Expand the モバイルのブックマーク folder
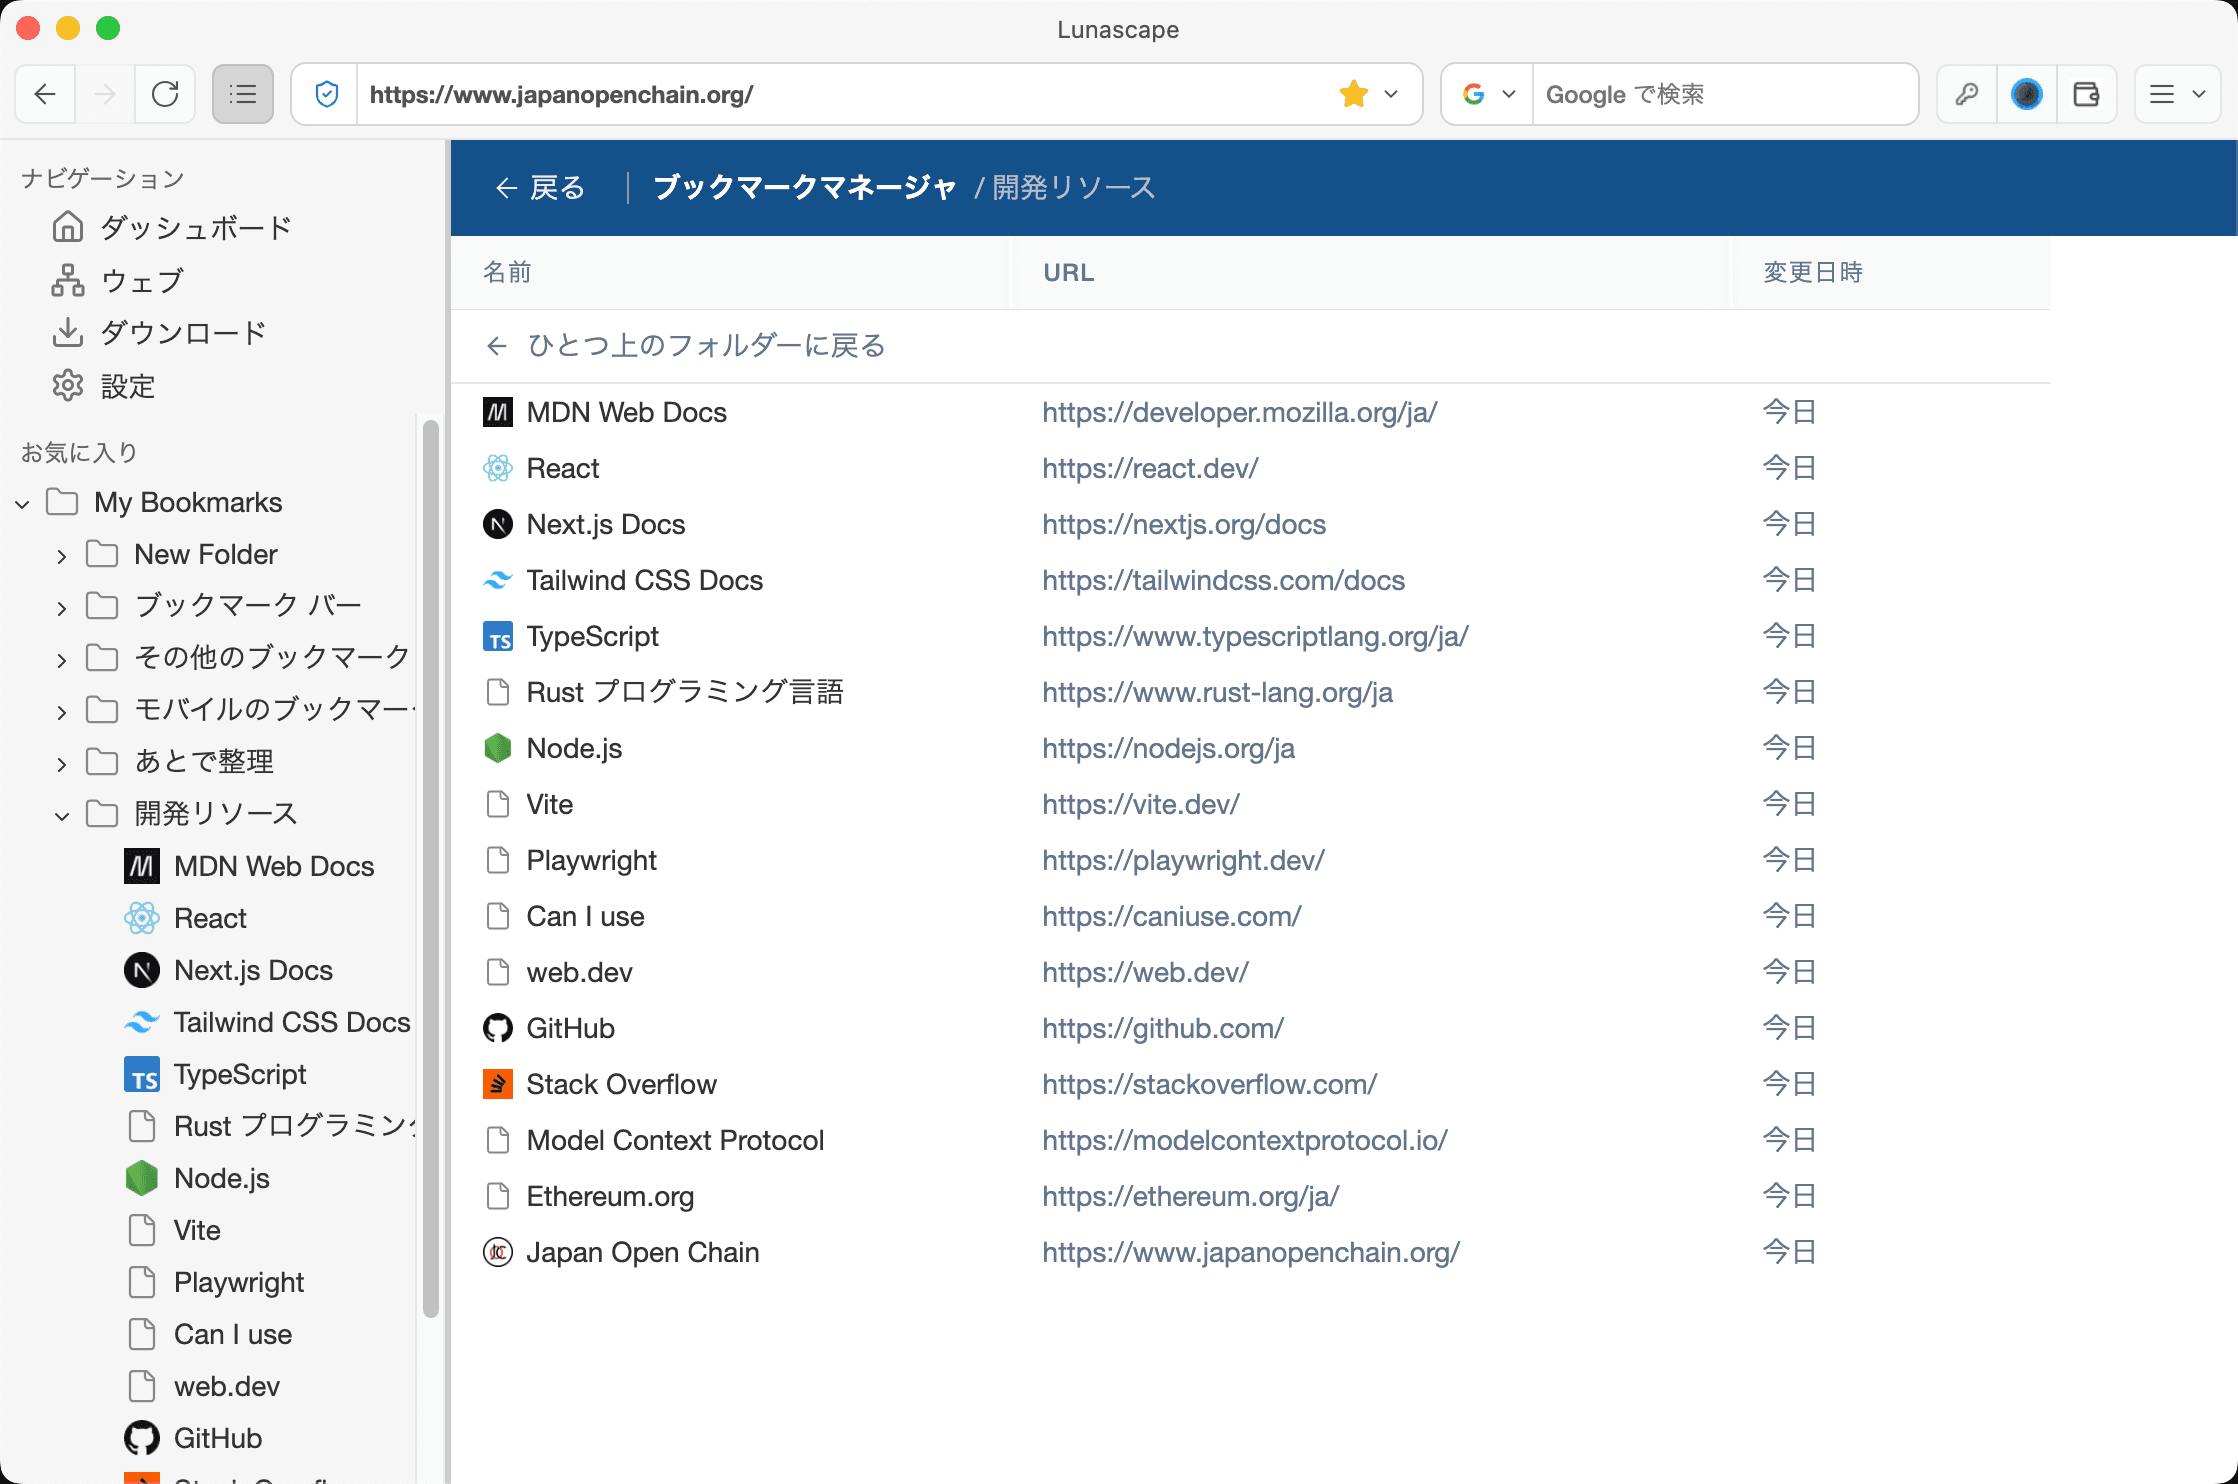 (x=62, y=711)
